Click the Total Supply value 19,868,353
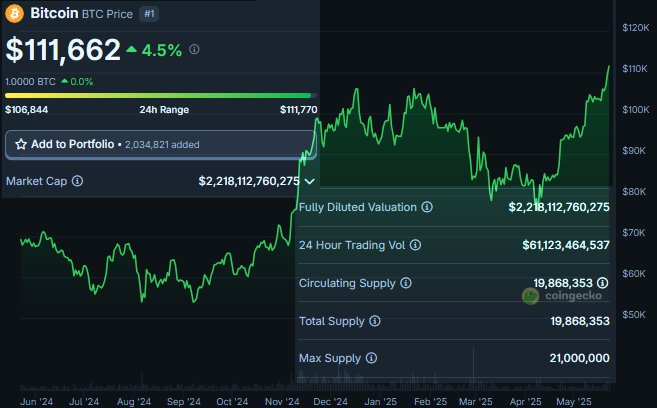657x408 pixels. [x=580, y=321]
